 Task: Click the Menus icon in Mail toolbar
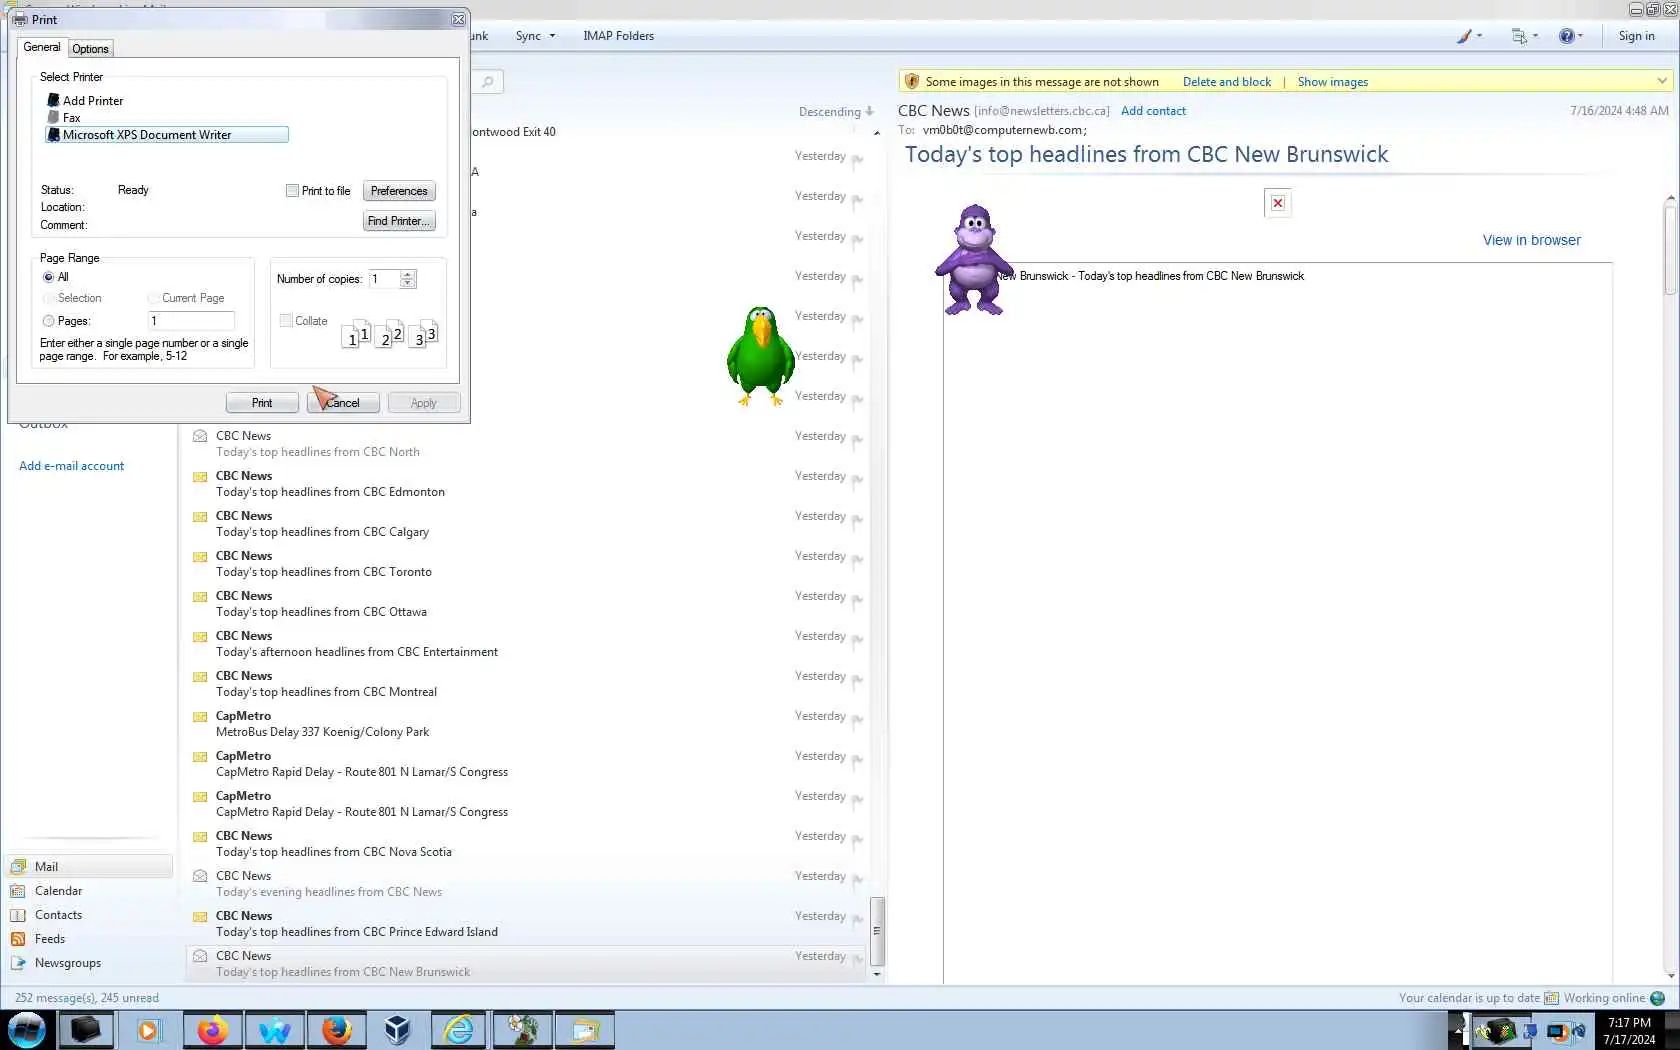1519,36
